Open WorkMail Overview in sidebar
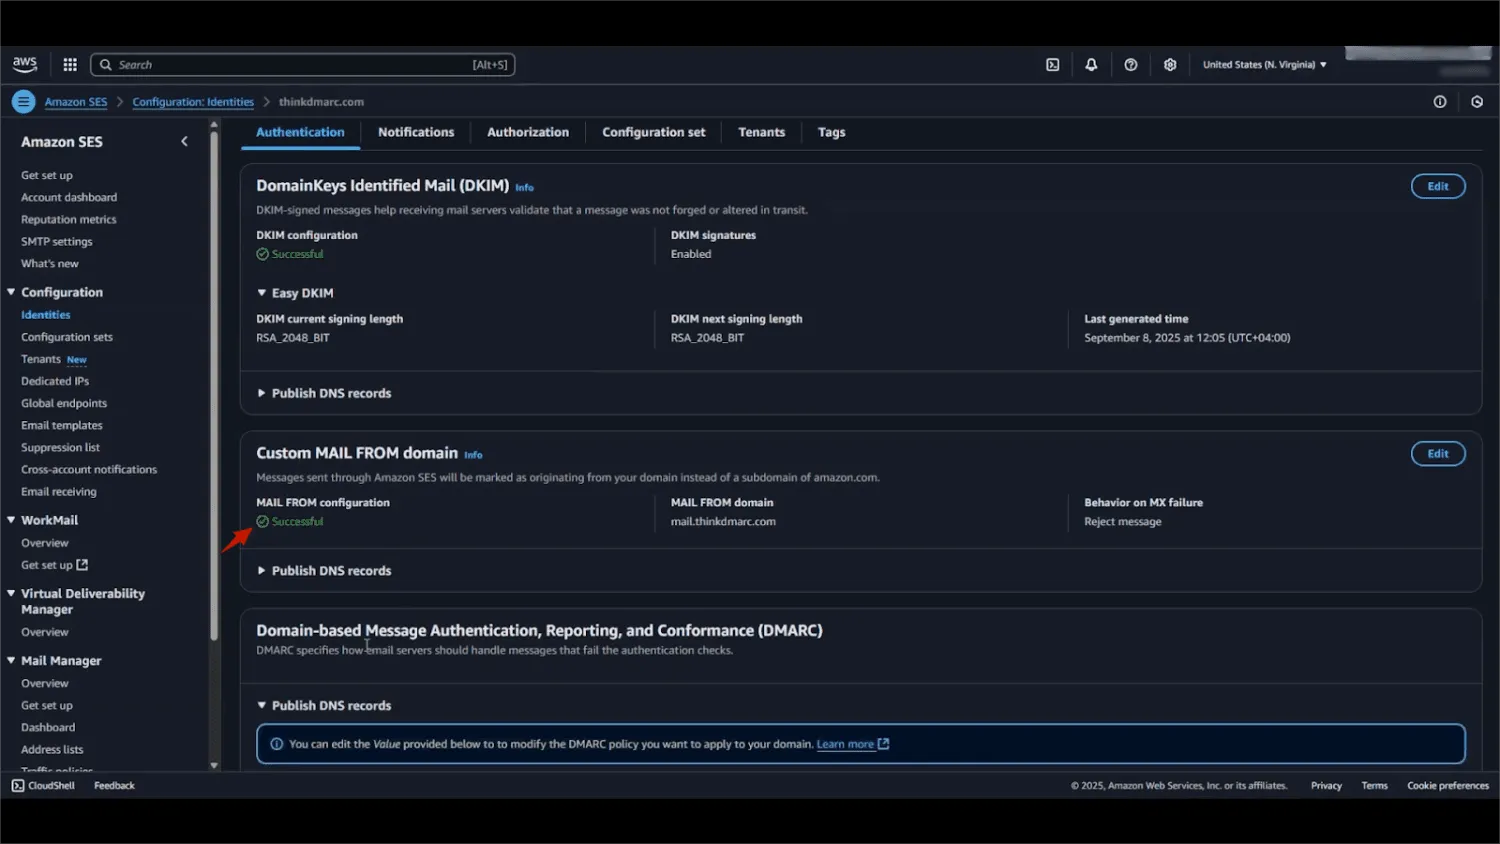This screenshot has height=844, width=1500. (x=45, y=543)
